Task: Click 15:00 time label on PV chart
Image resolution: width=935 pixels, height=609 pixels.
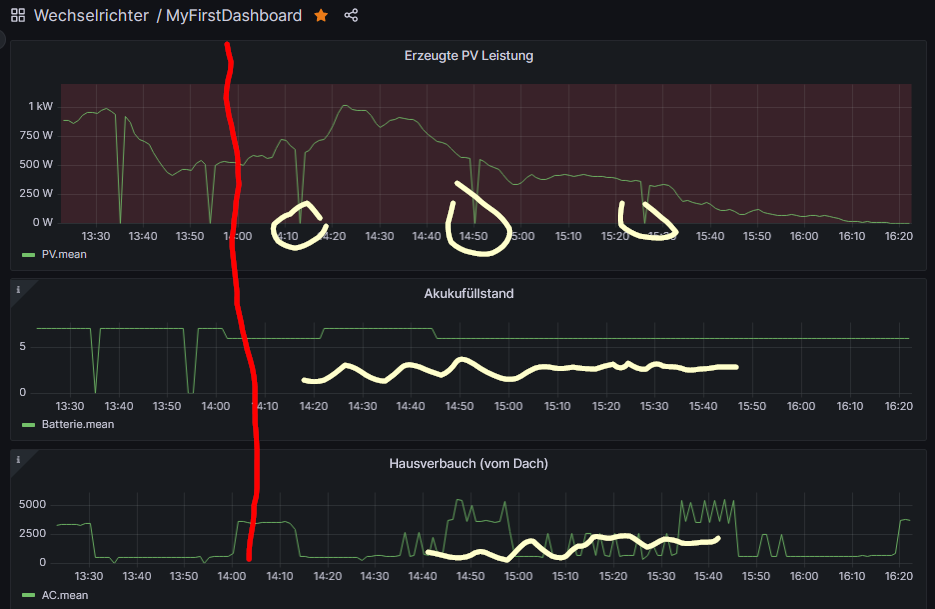Action: coord(520,236)
